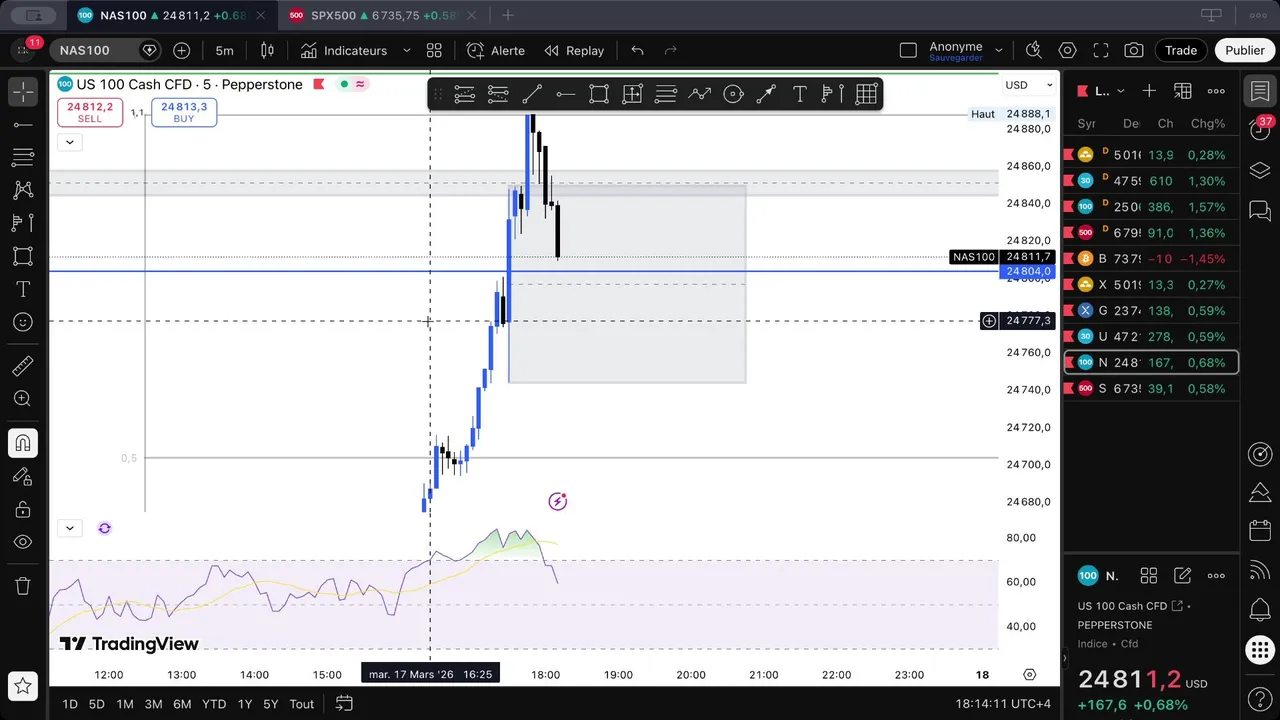Select long position tool in floating toolbar
The width and height of the screenshot is (1280, 720).
[633, 94]
